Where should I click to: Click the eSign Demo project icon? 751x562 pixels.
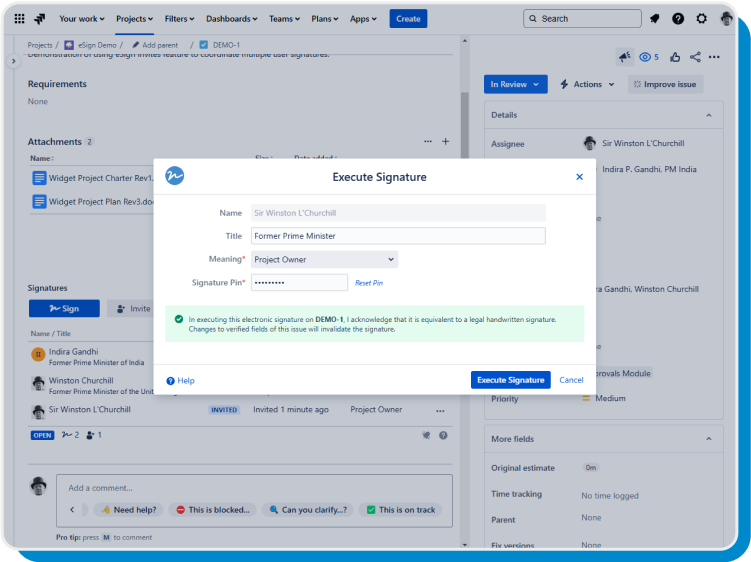coord(69,45)
